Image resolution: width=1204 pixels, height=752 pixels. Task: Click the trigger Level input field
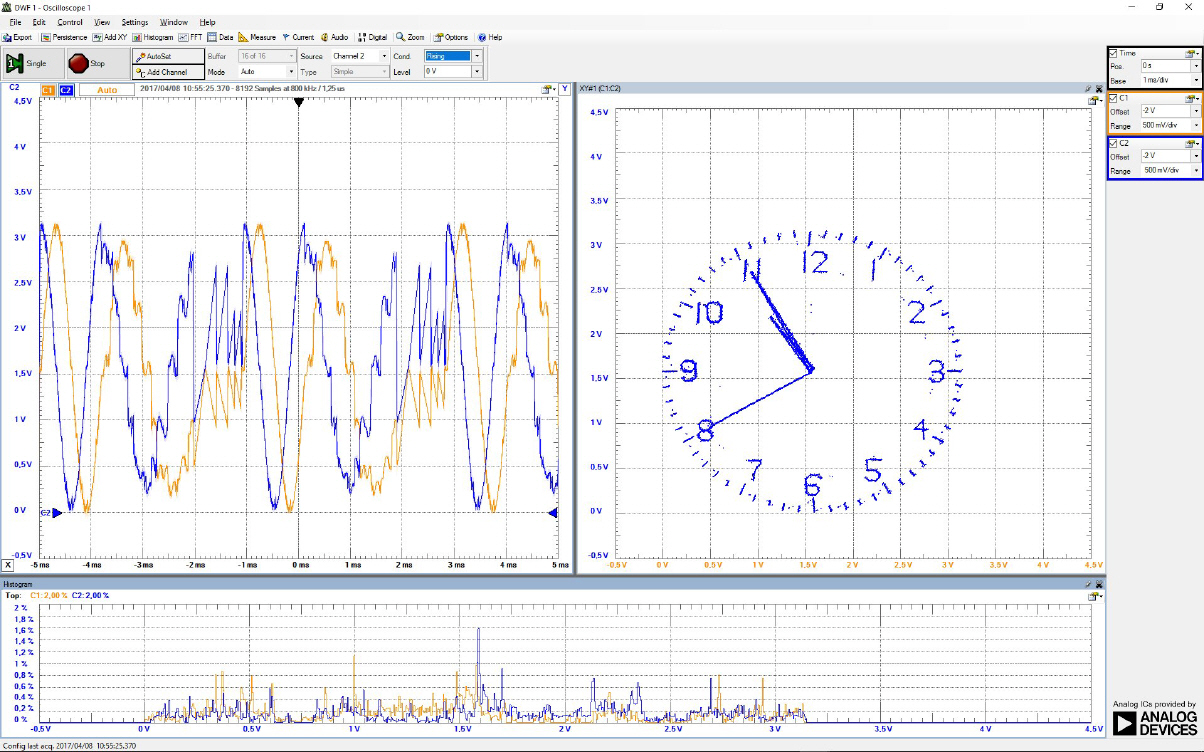[447, 72]
